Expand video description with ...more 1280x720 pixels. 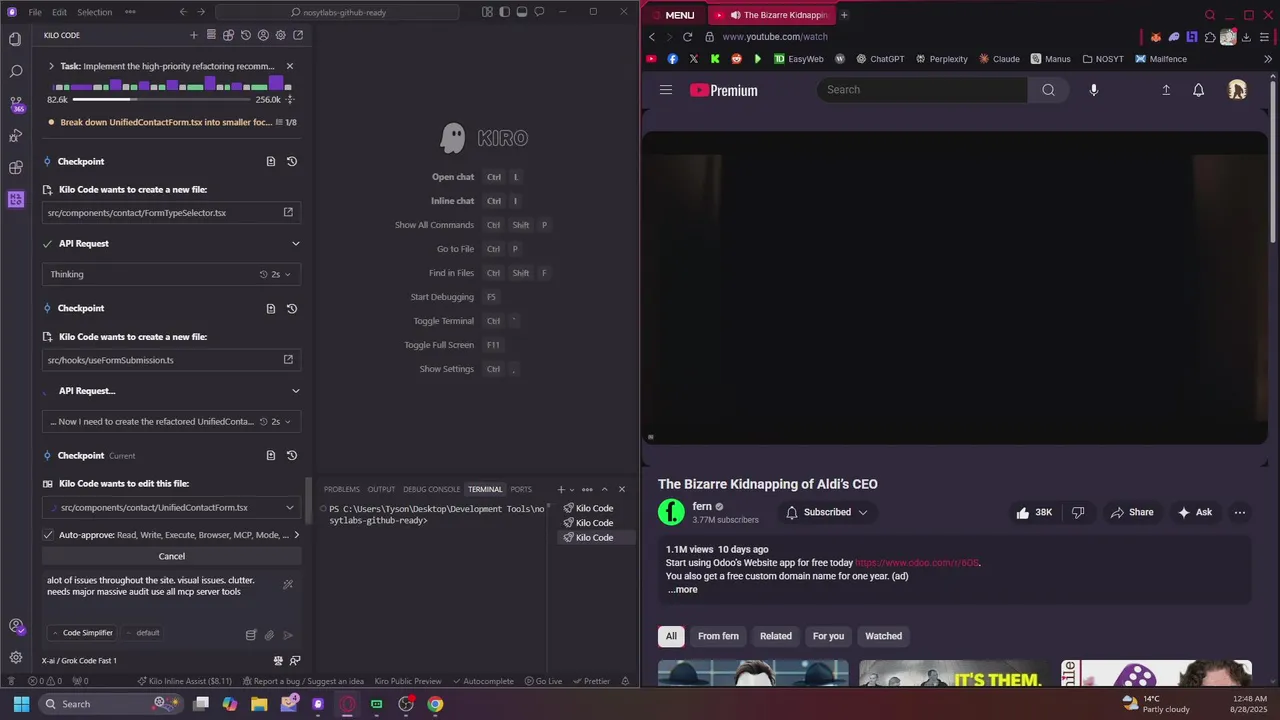[682, 590]
